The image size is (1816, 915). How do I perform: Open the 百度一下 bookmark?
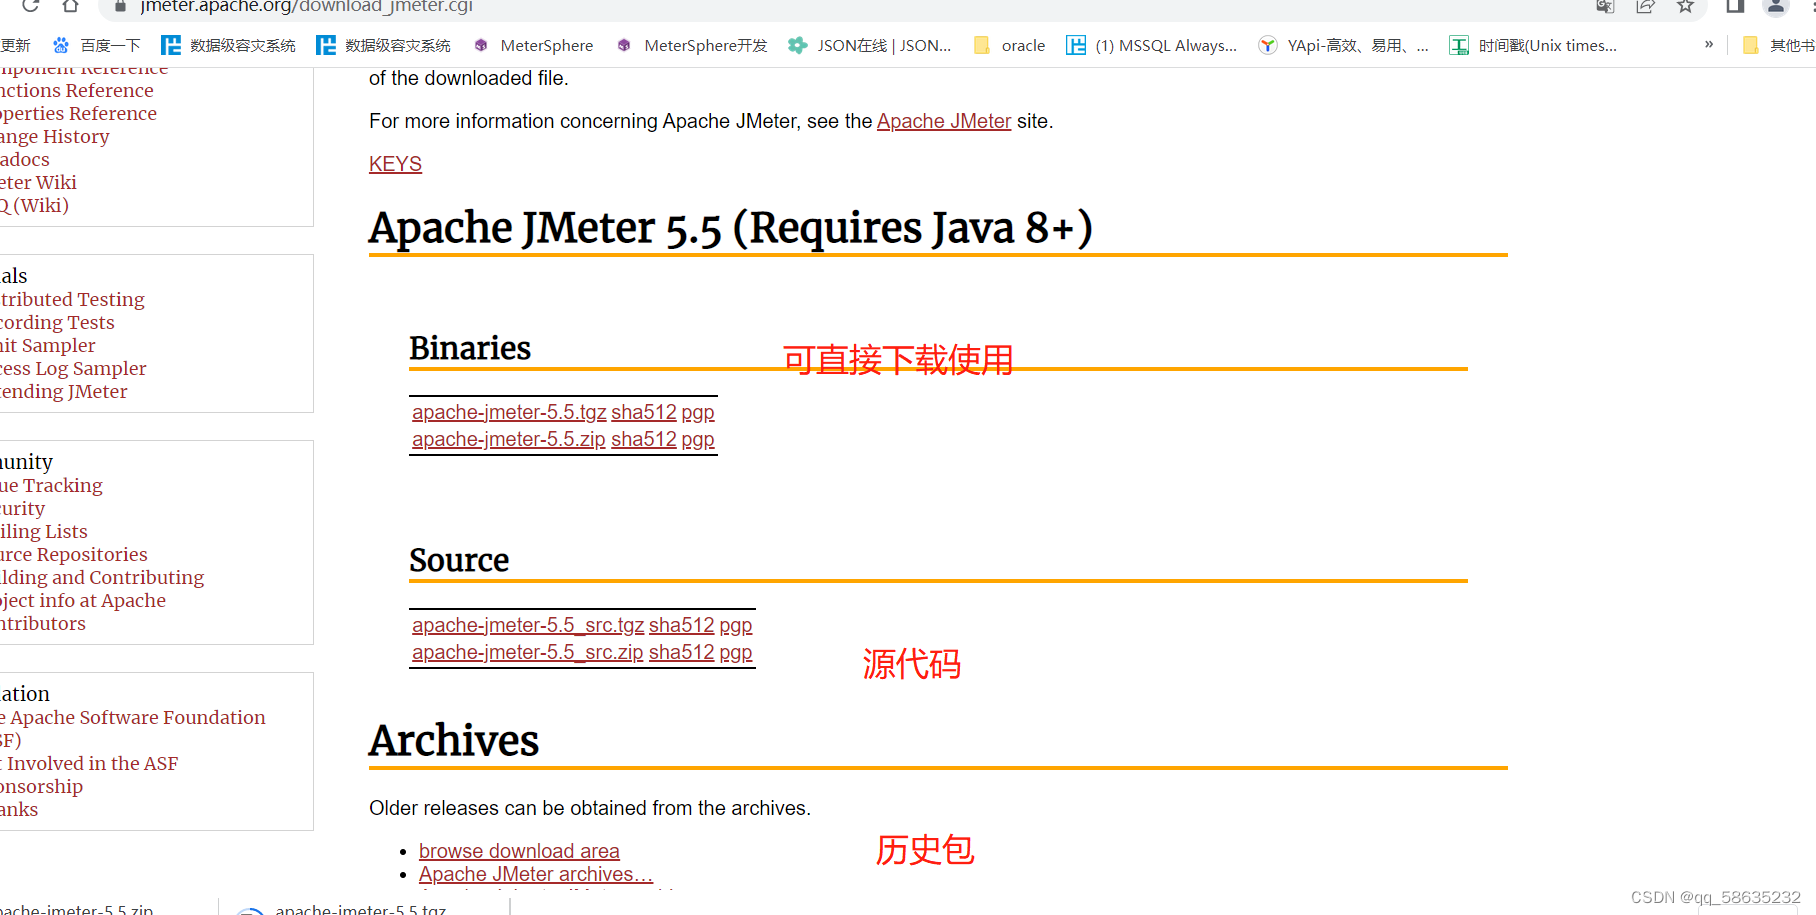(97, 45)
